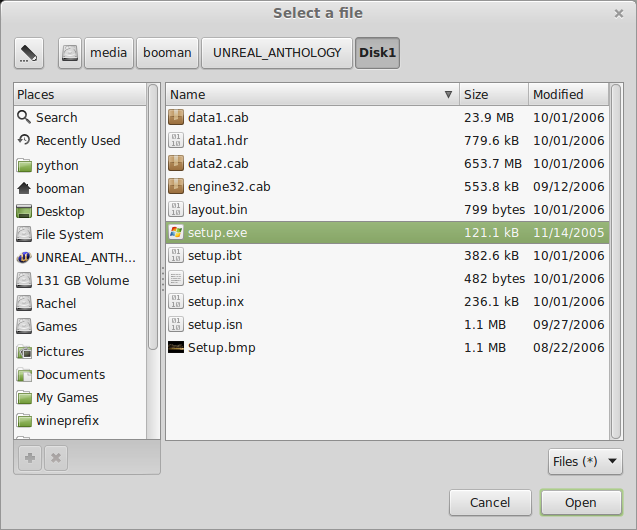The height and width of the screenshot is (530, 637).
Task: Select setup.ibt file
Action: click(x=388, y=255)
